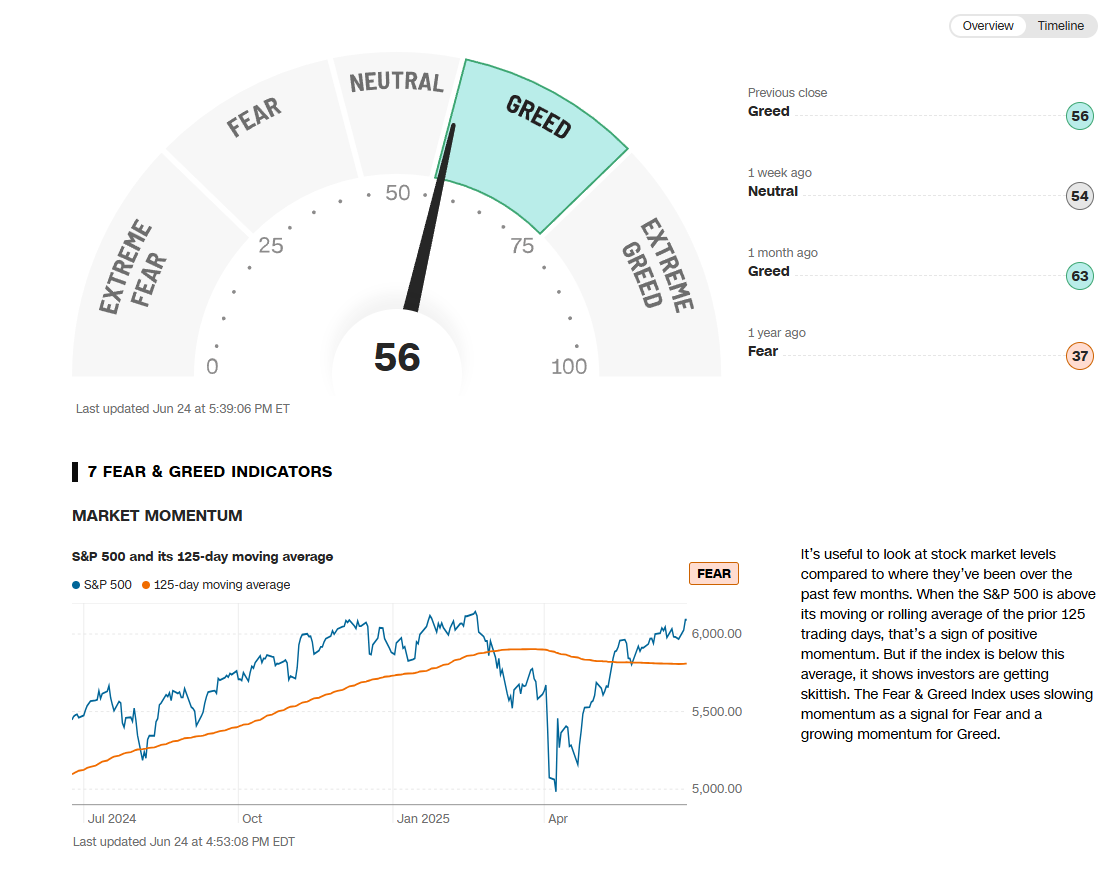
Task: Click the 1 month ago score badge 63
Action: [x=1079, y=276]
